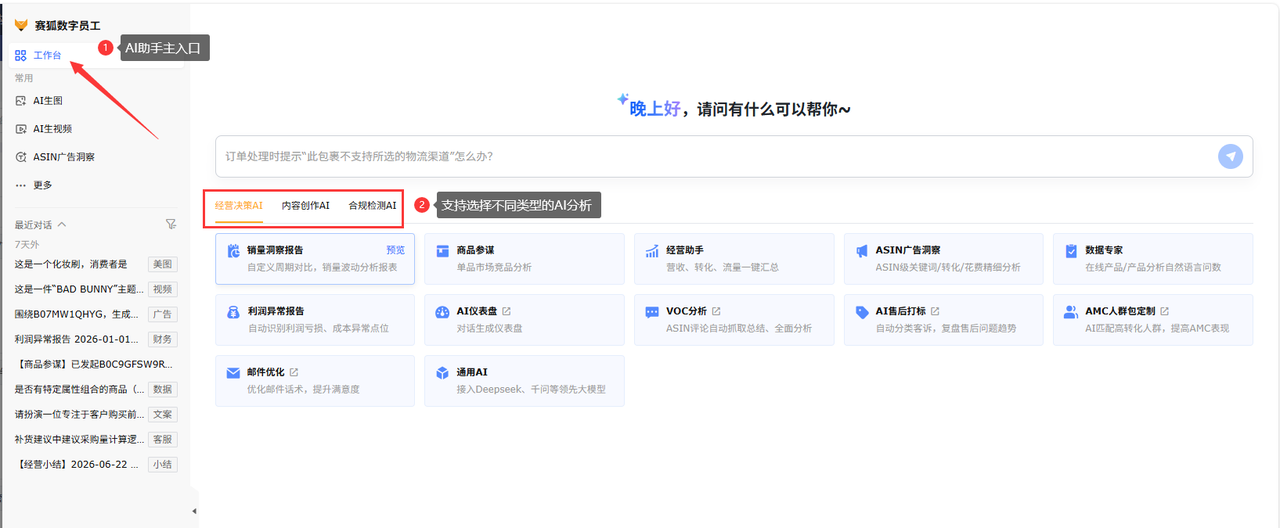
Task: Click the external link icon beside AI仪表盘
Action: tap(506, 311)
